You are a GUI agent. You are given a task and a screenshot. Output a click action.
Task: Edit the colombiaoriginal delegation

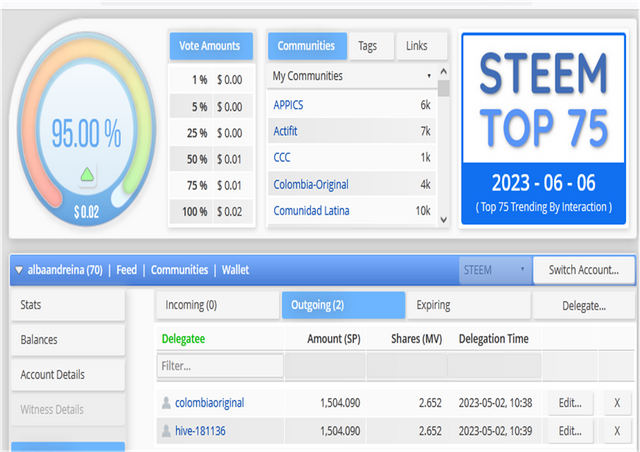tap(570, 403)
